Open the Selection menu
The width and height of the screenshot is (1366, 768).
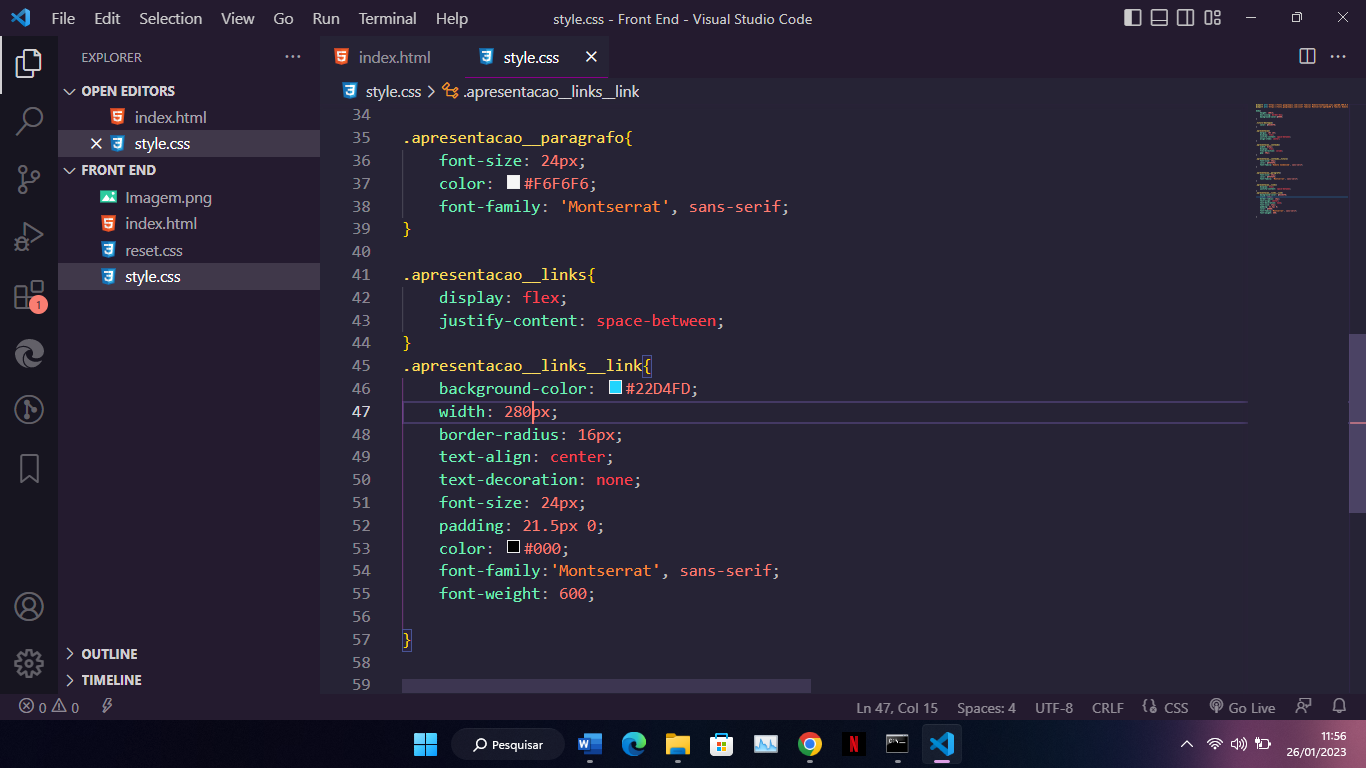pos(170,18)
